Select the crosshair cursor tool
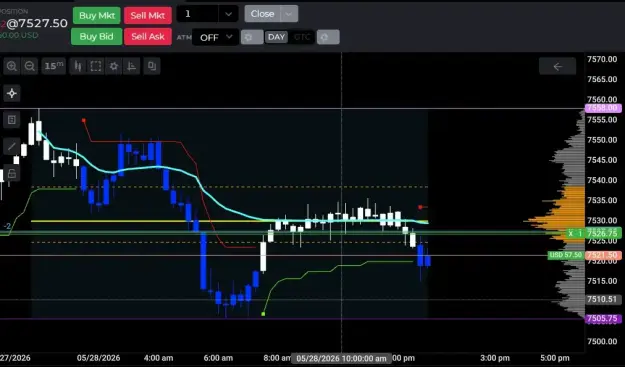The width and height of the screenshot is (625, 367). (12, 93)
